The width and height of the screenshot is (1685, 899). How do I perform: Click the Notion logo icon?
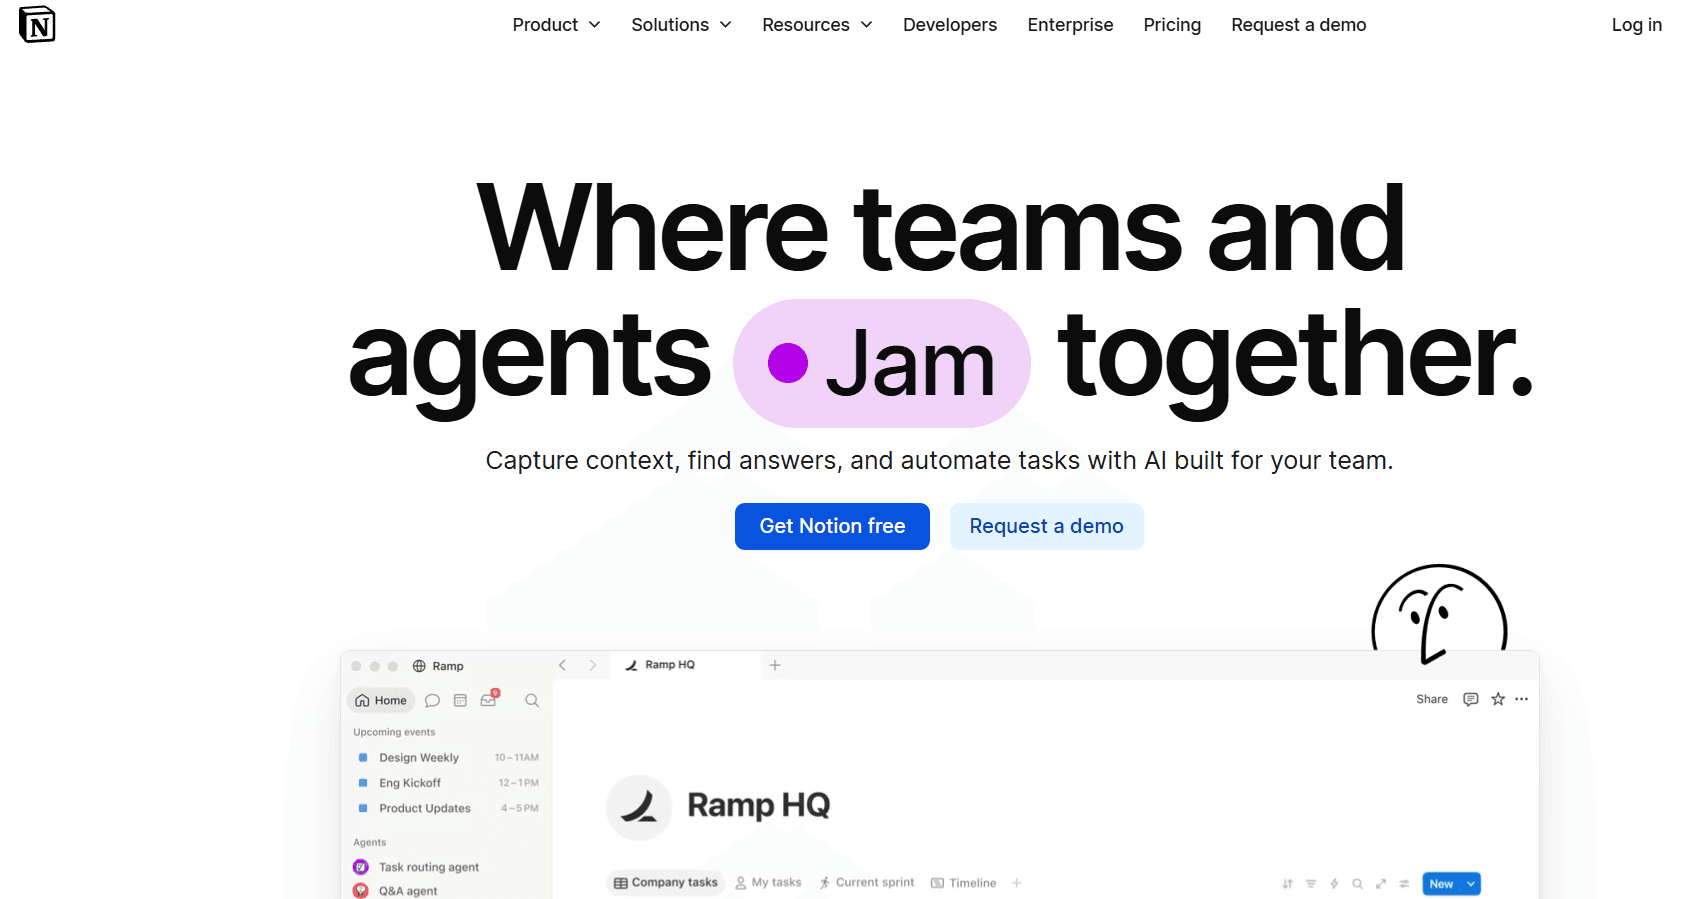point(37,25)
